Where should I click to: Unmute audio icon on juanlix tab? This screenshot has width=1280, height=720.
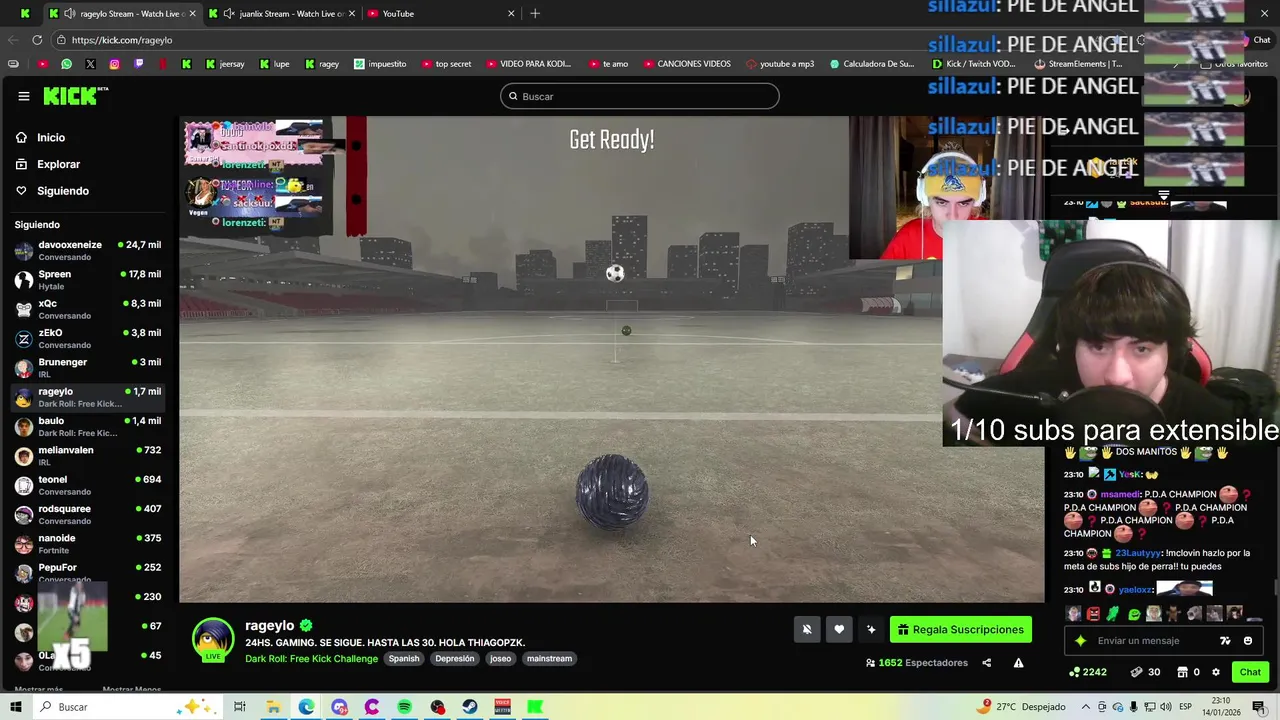point(230,13)
